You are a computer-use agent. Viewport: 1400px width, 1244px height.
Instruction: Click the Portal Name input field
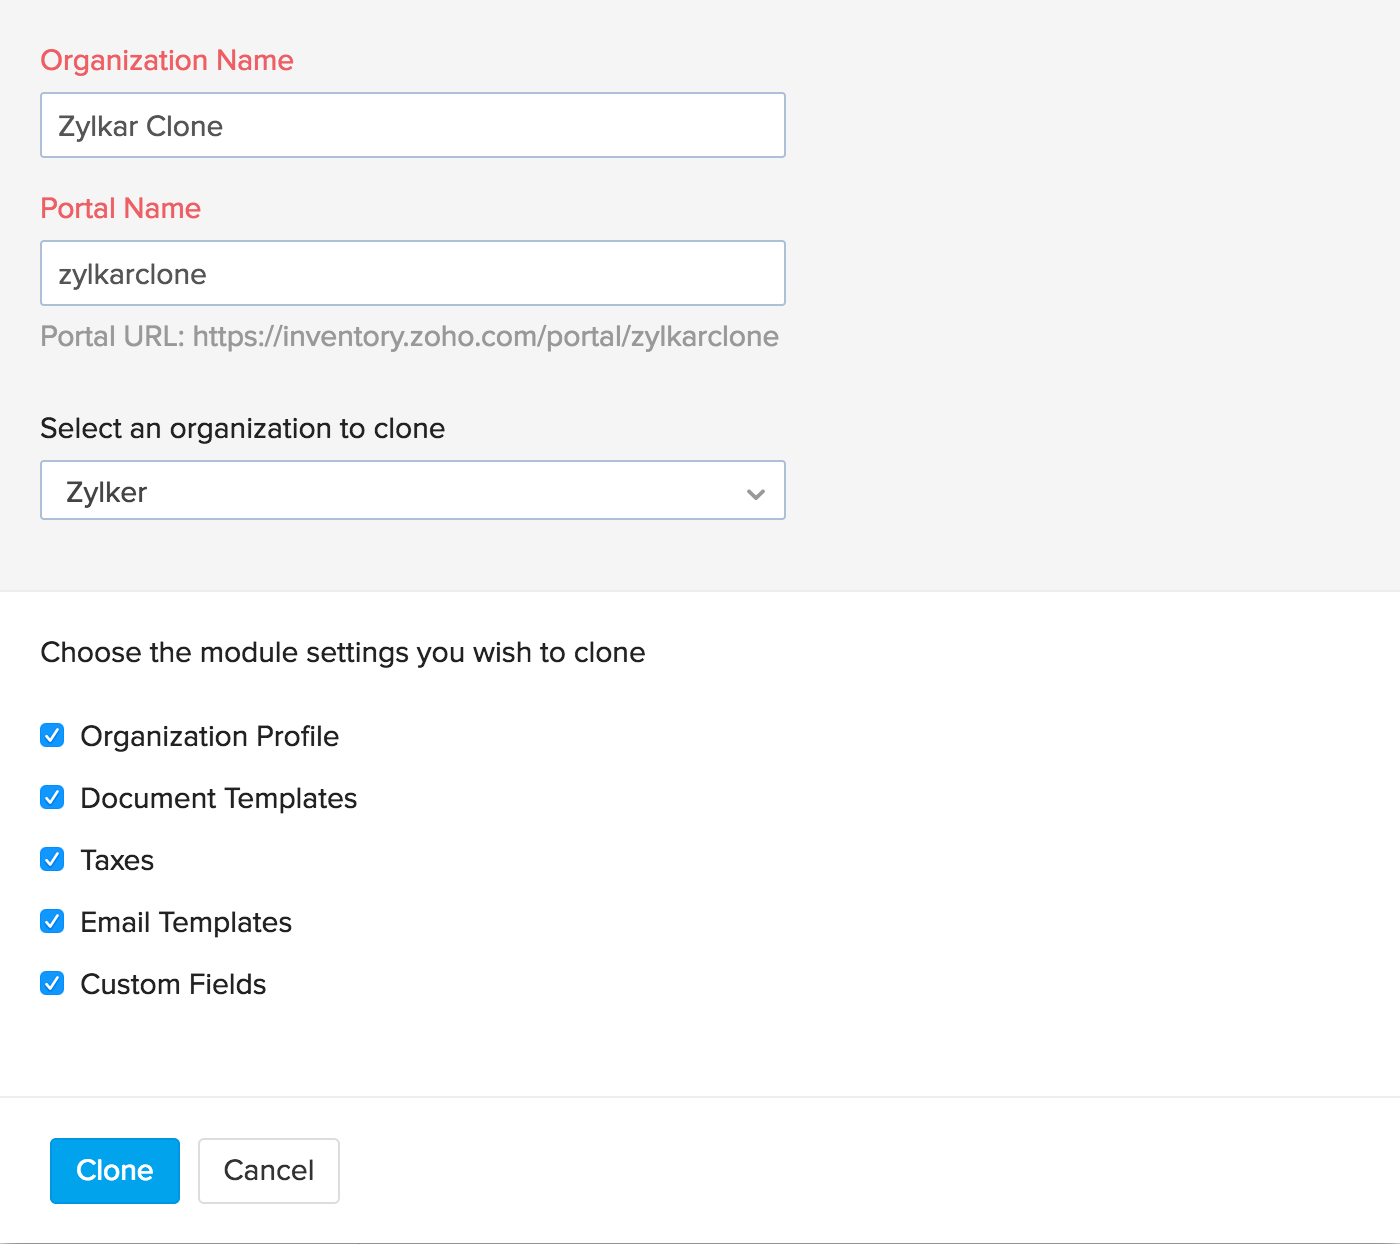click(x=412, y=273)
